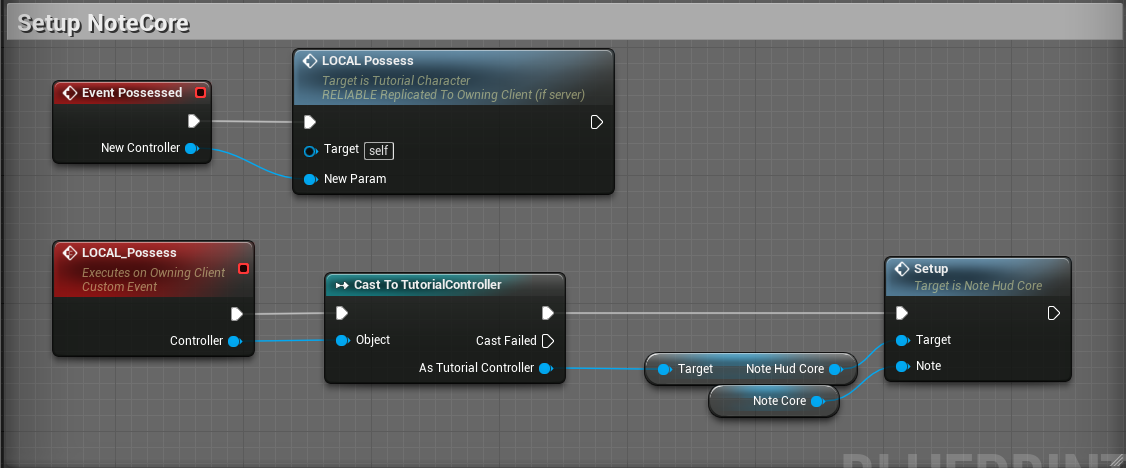The width and height of the screenshot is (1126, 468).
Task: Click the 'RELIABLE Replicated To Owning Client' text
Action: click(x=453, y=95)
